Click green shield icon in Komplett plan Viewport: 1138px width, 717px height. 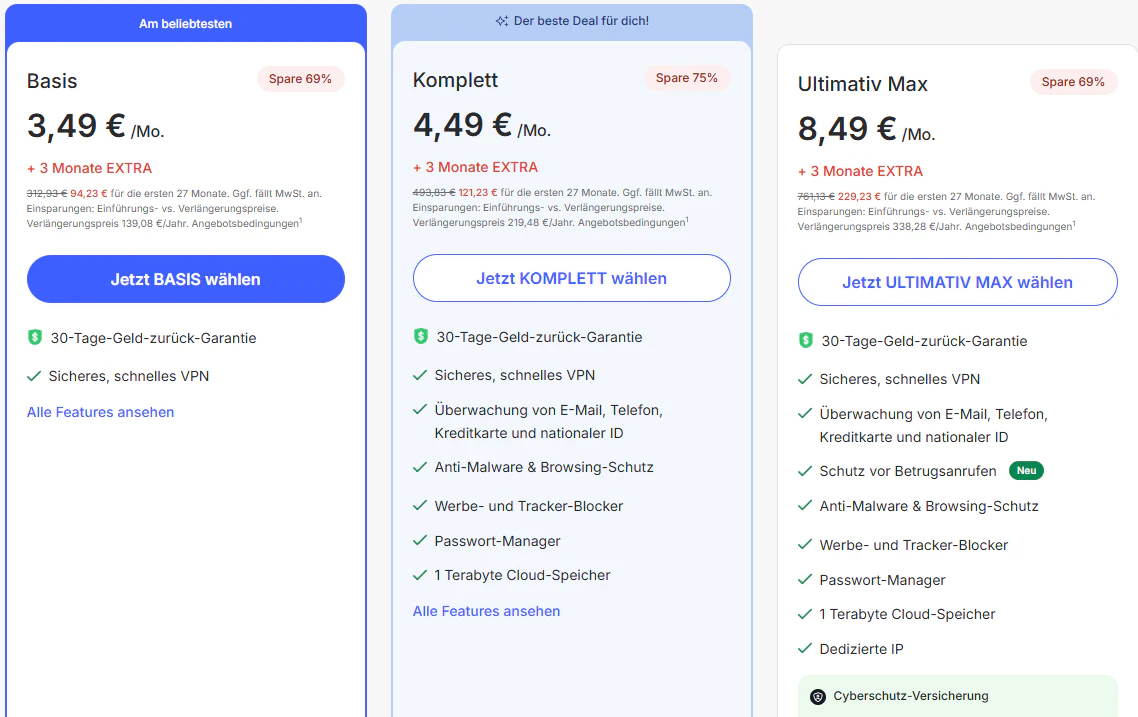coord(421,337)
